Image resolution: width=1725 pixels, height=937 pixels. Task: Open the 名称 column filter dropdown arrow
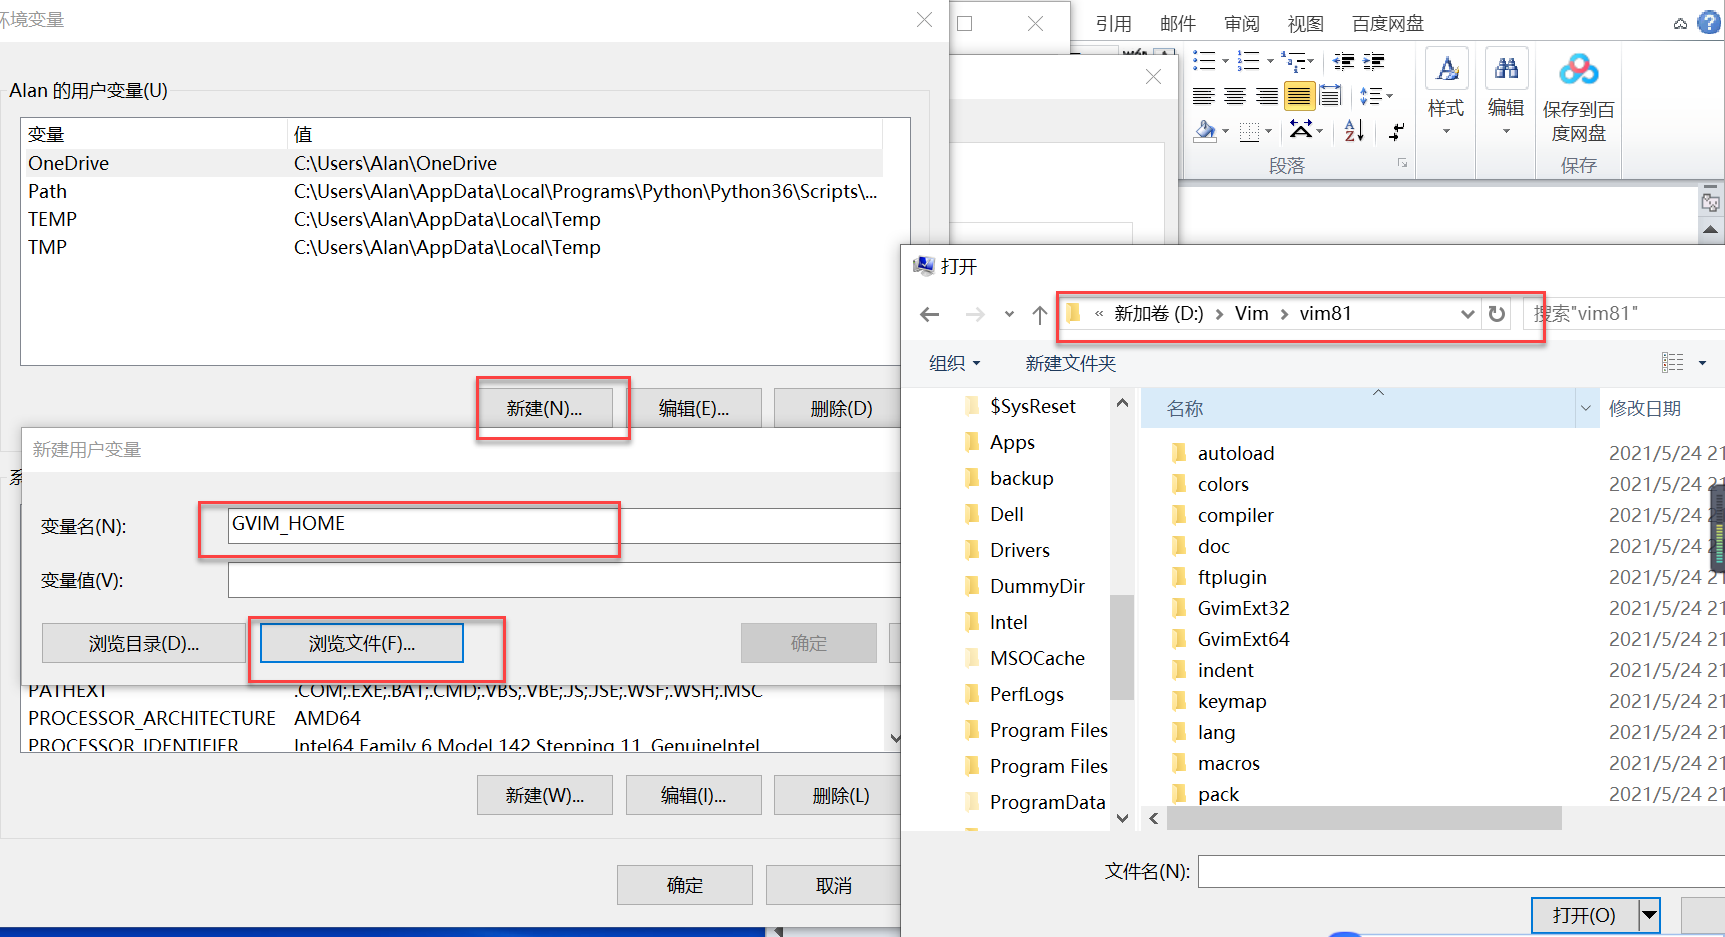click(1585, 408)
